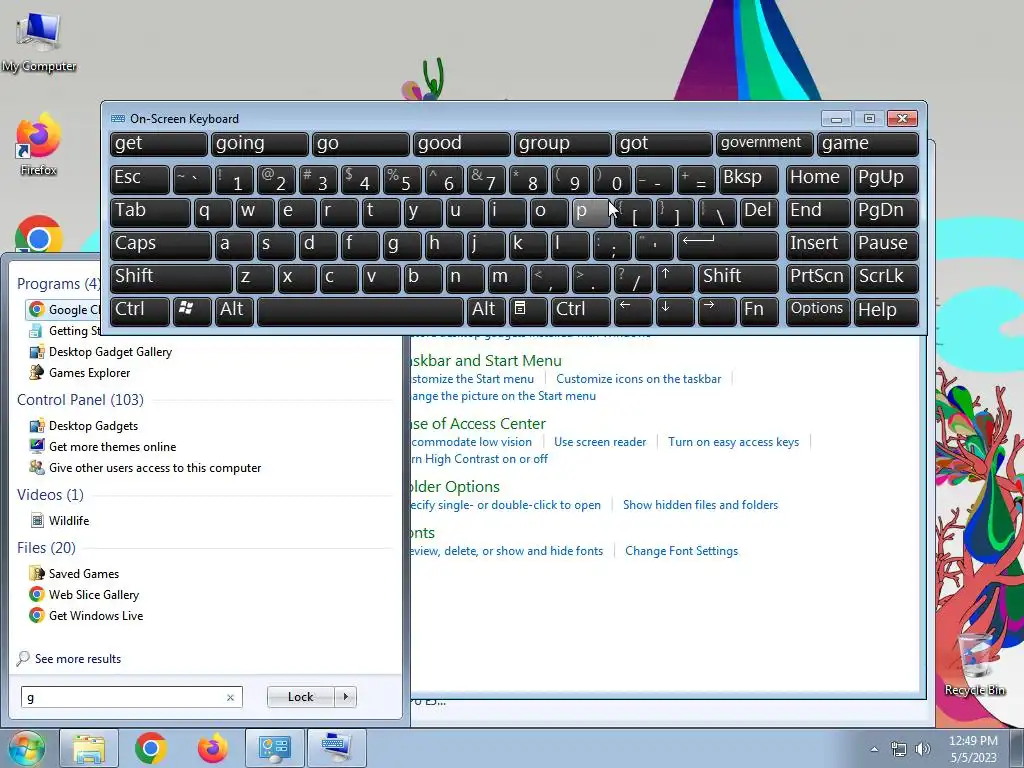The width and height of the screenshot is (1024, 768).
Task: Click the Lock button
Action: [x=301, y=697]
